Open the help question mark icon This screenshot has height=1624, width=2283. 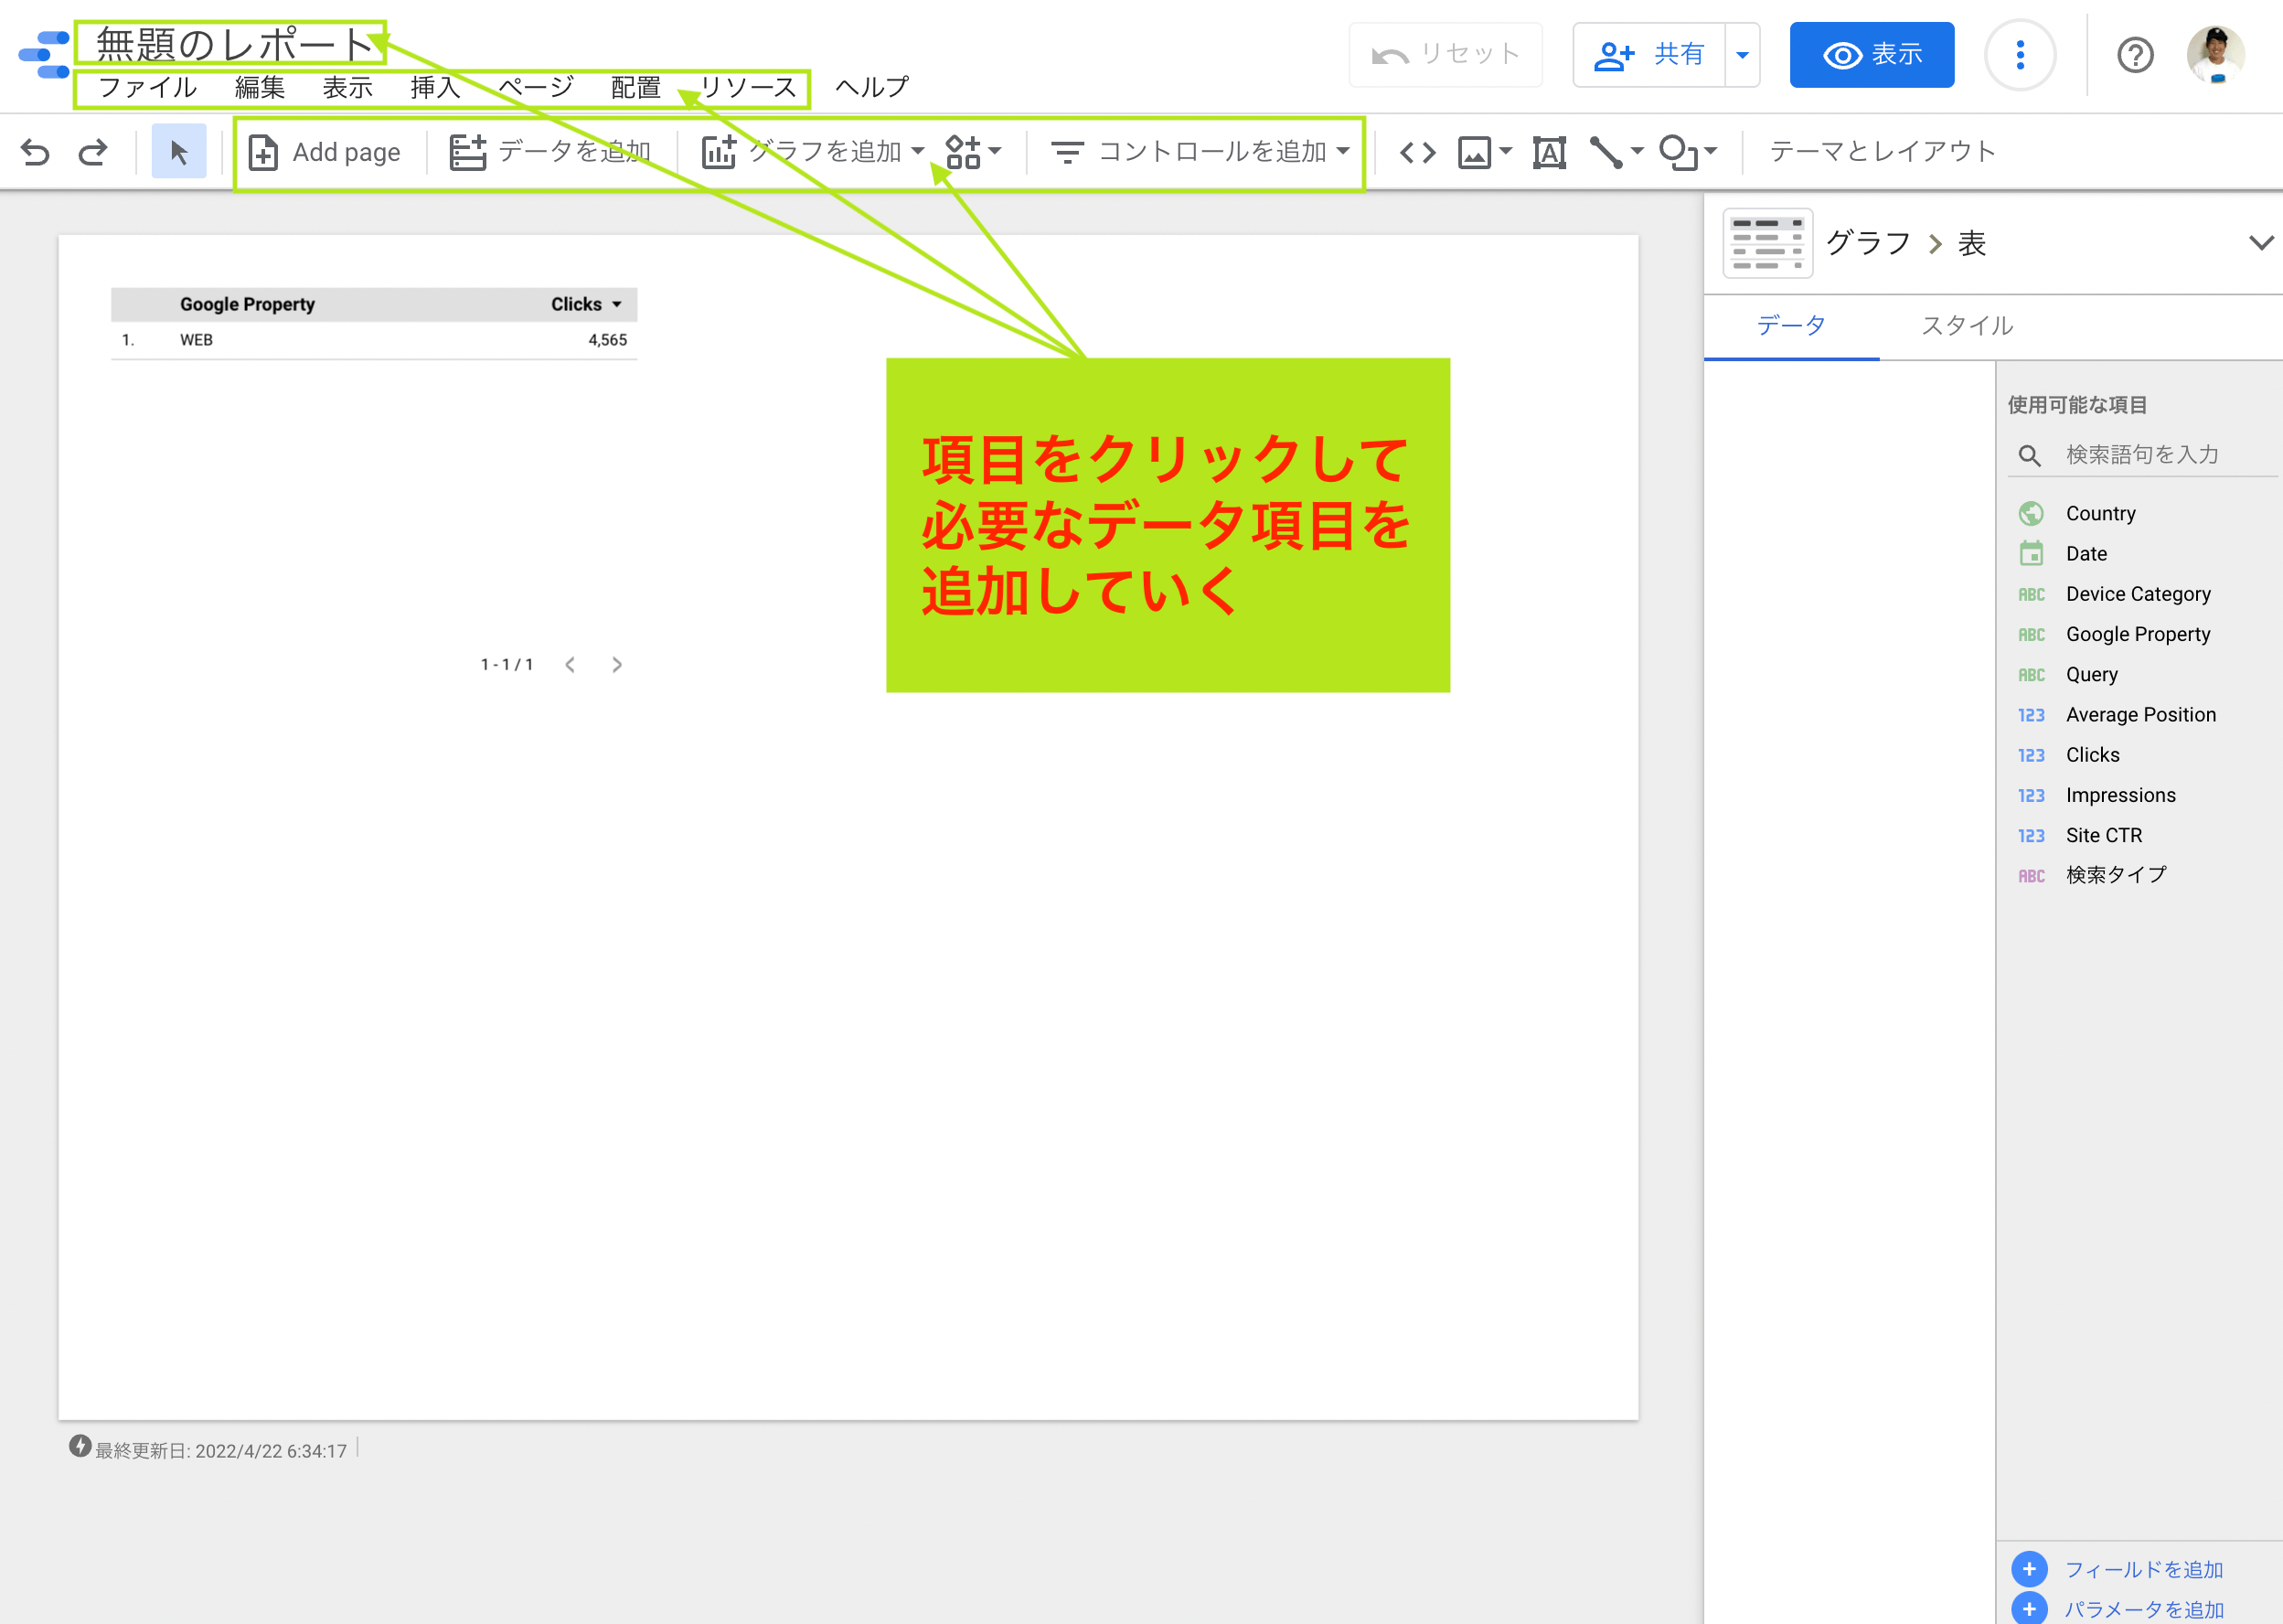pyautogui.click(x=2135, y=55)
